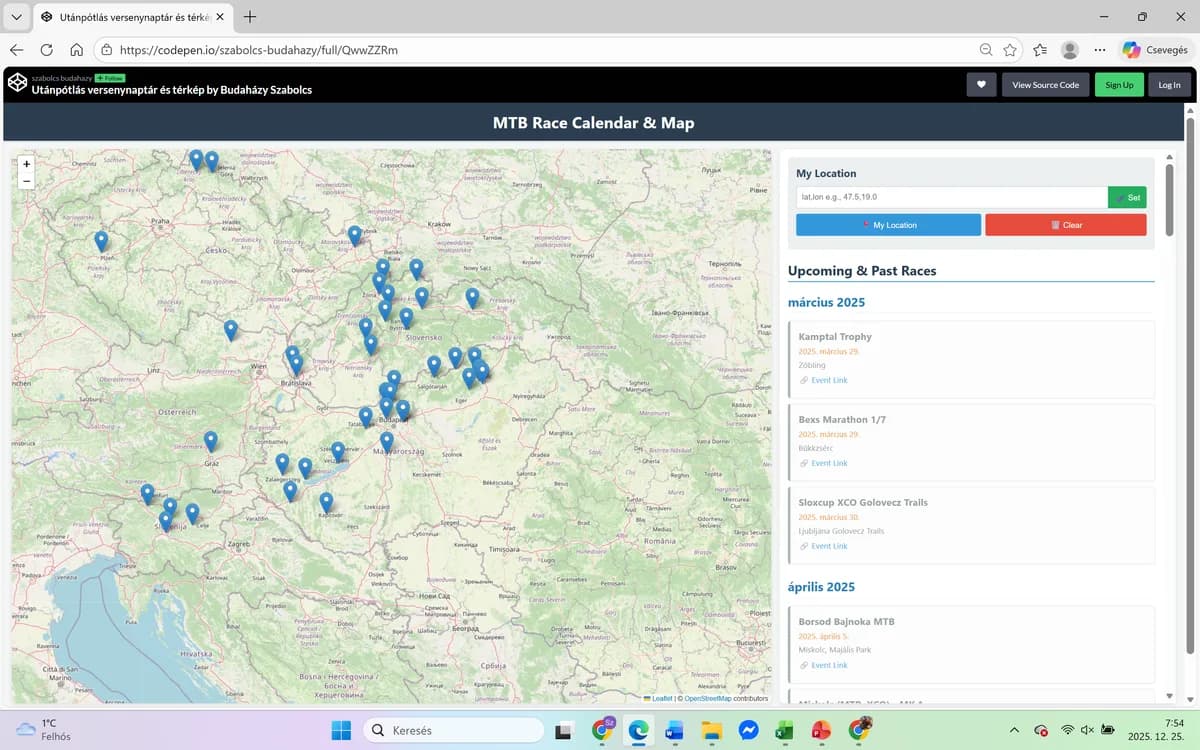The image size is (1200, 750).
Task: Open the Windows Start menu
Action: pos(341,730)
